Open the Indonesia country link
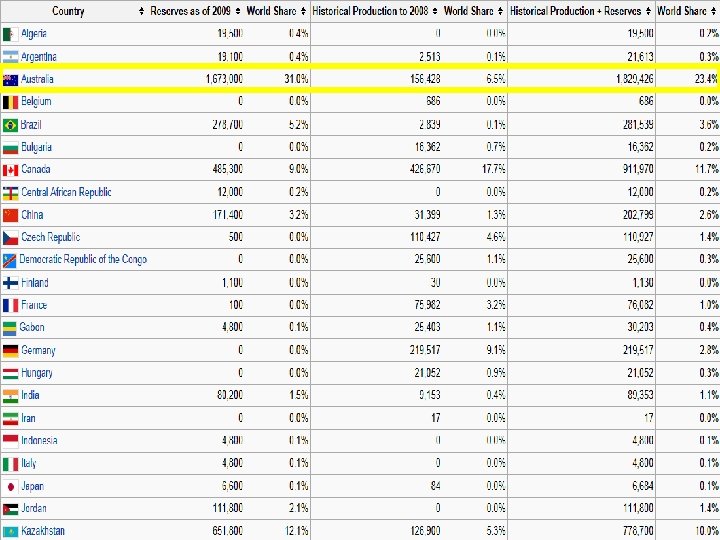Viewport: 720px width, 540px height. click(40, 440)
